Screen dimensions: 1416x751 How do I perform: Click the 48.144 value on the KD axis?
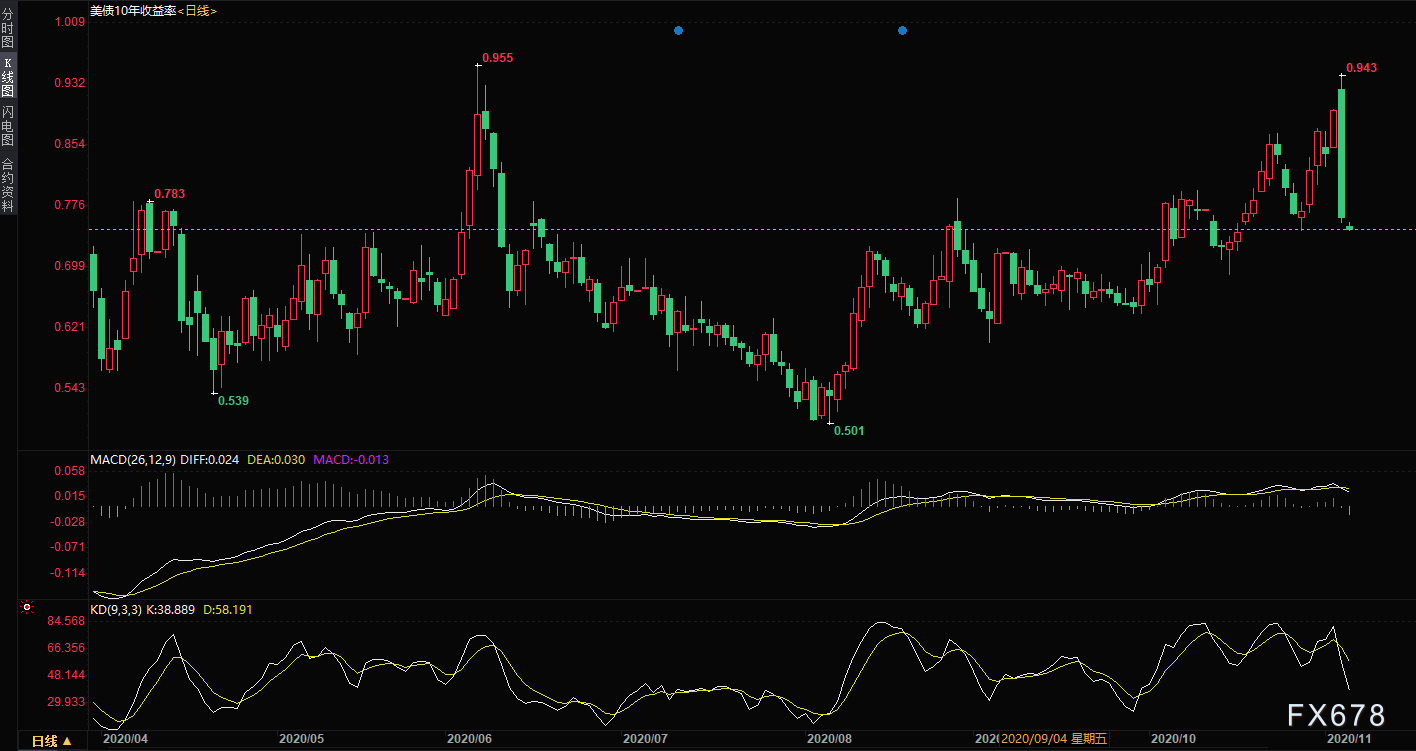coord(67,675)
